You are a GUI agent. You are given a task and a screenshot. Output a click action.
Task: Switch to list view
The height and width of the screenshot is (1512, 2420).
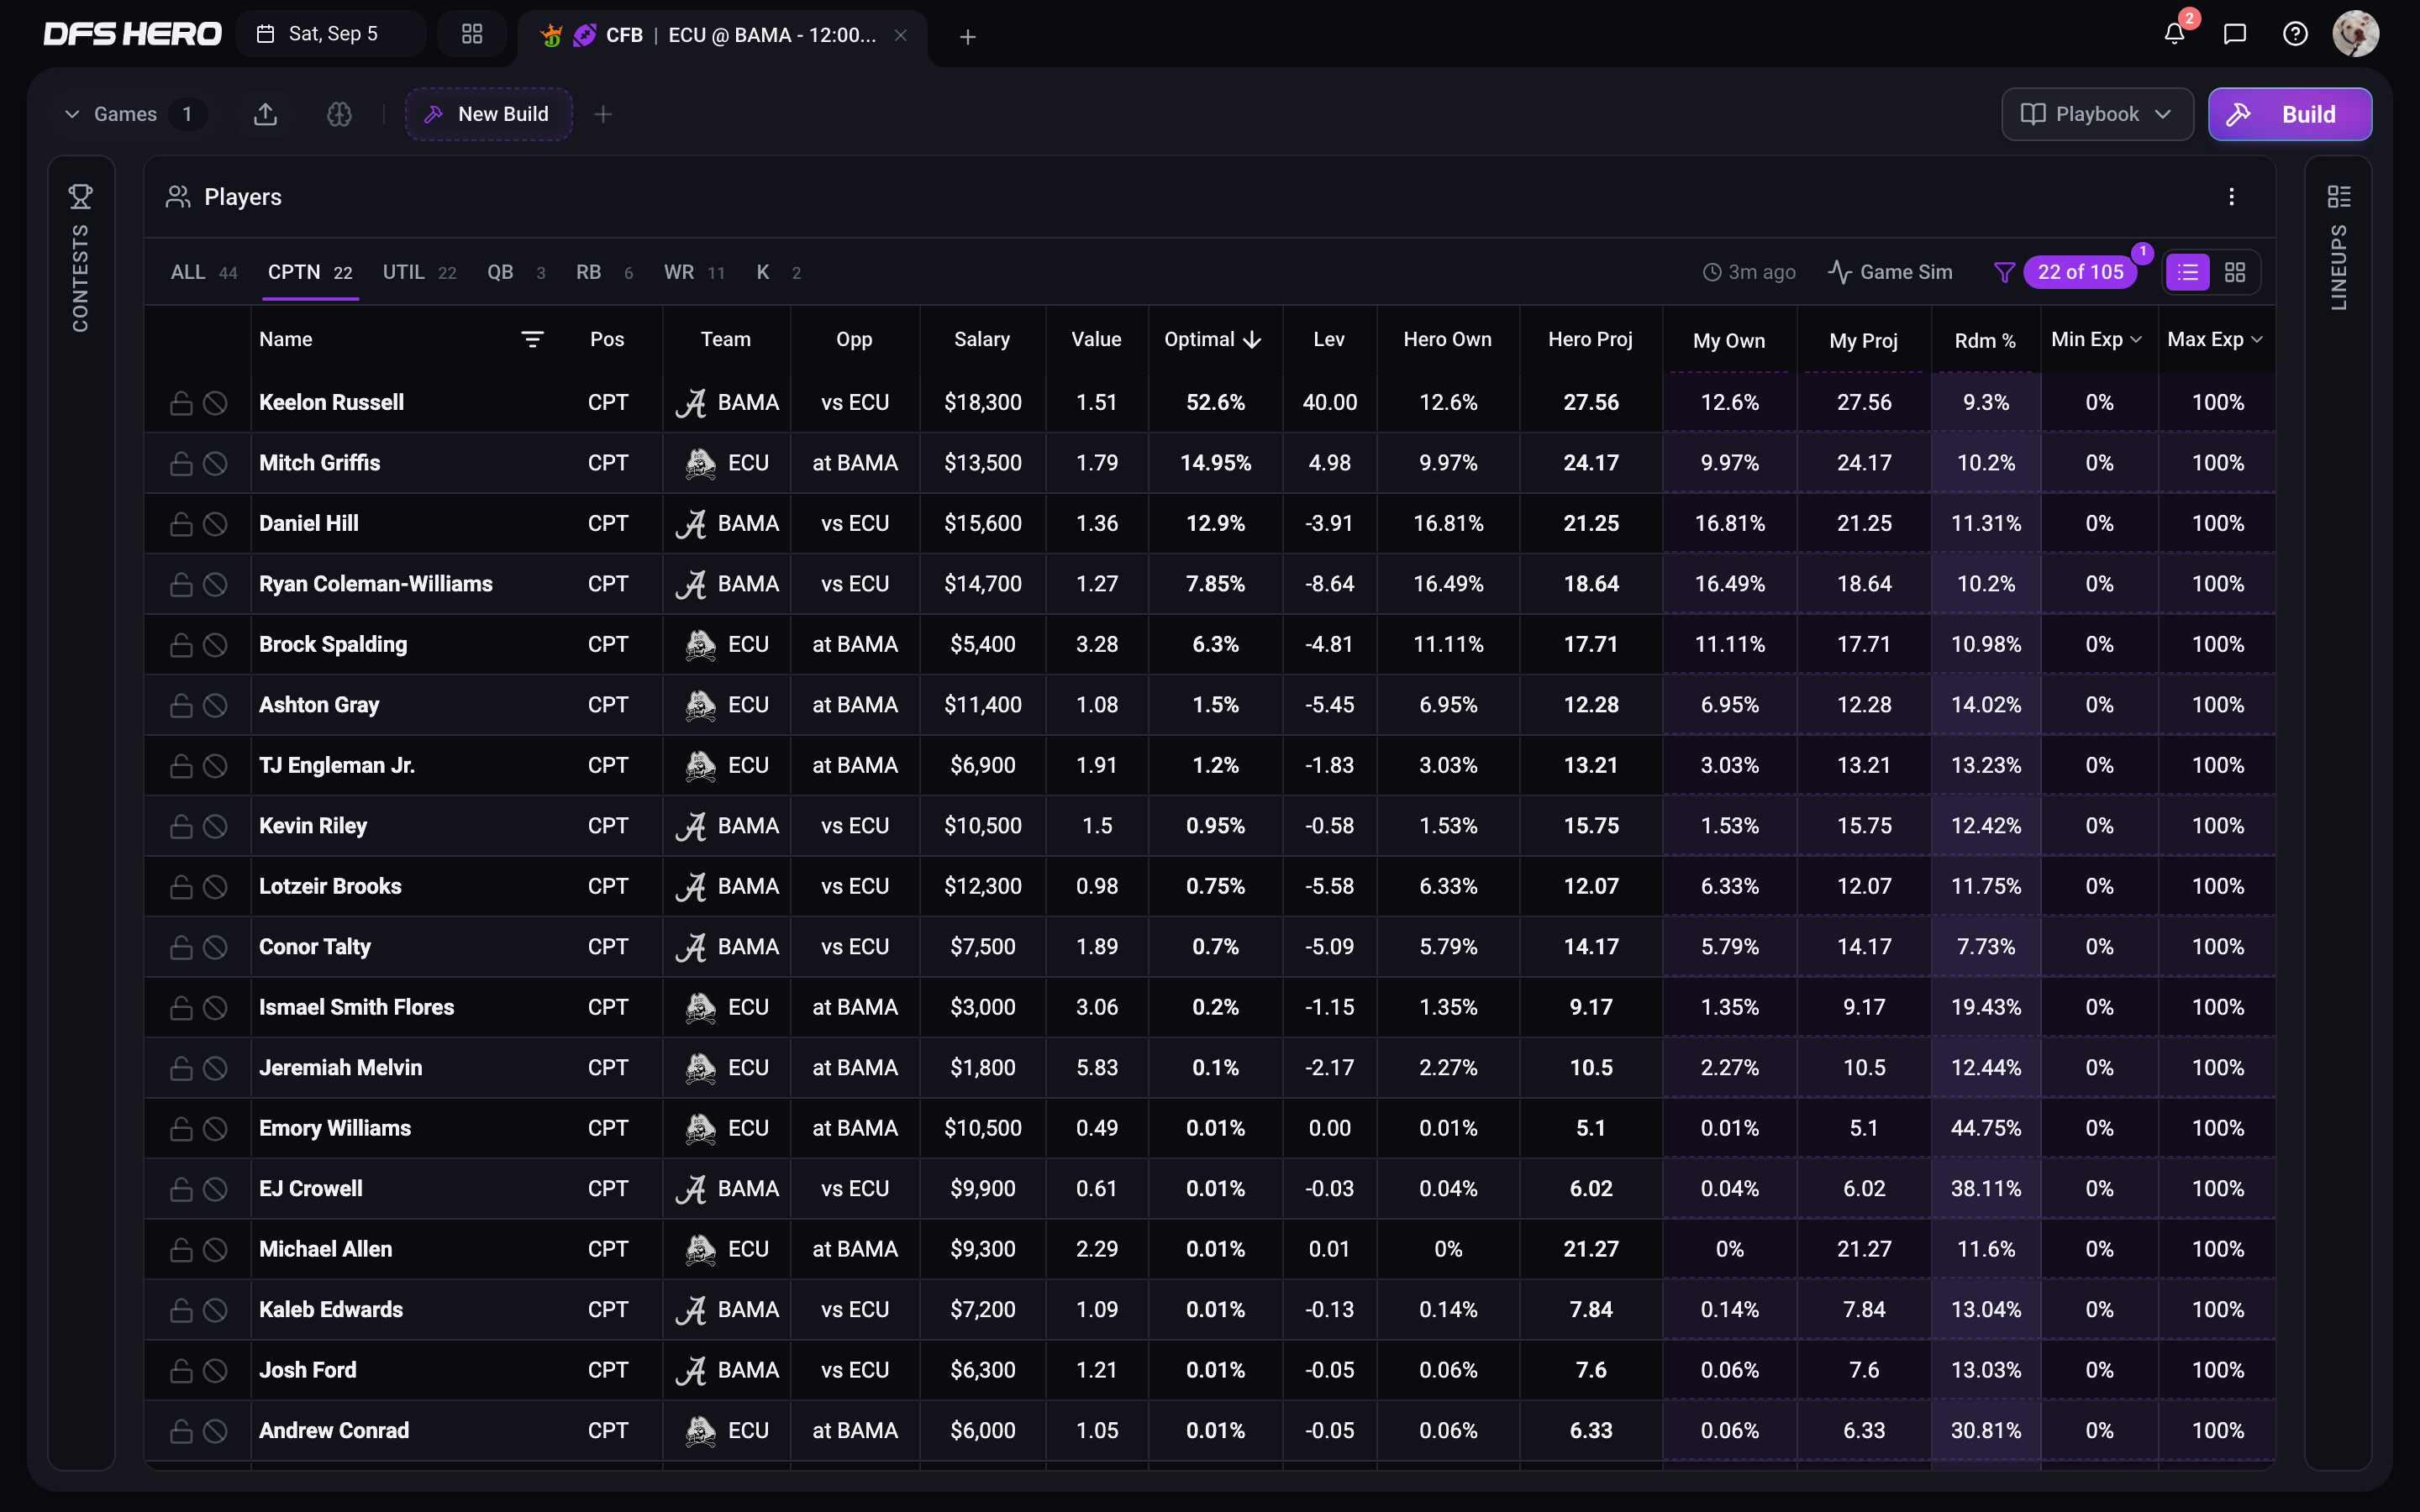(x=2188, y=272)
